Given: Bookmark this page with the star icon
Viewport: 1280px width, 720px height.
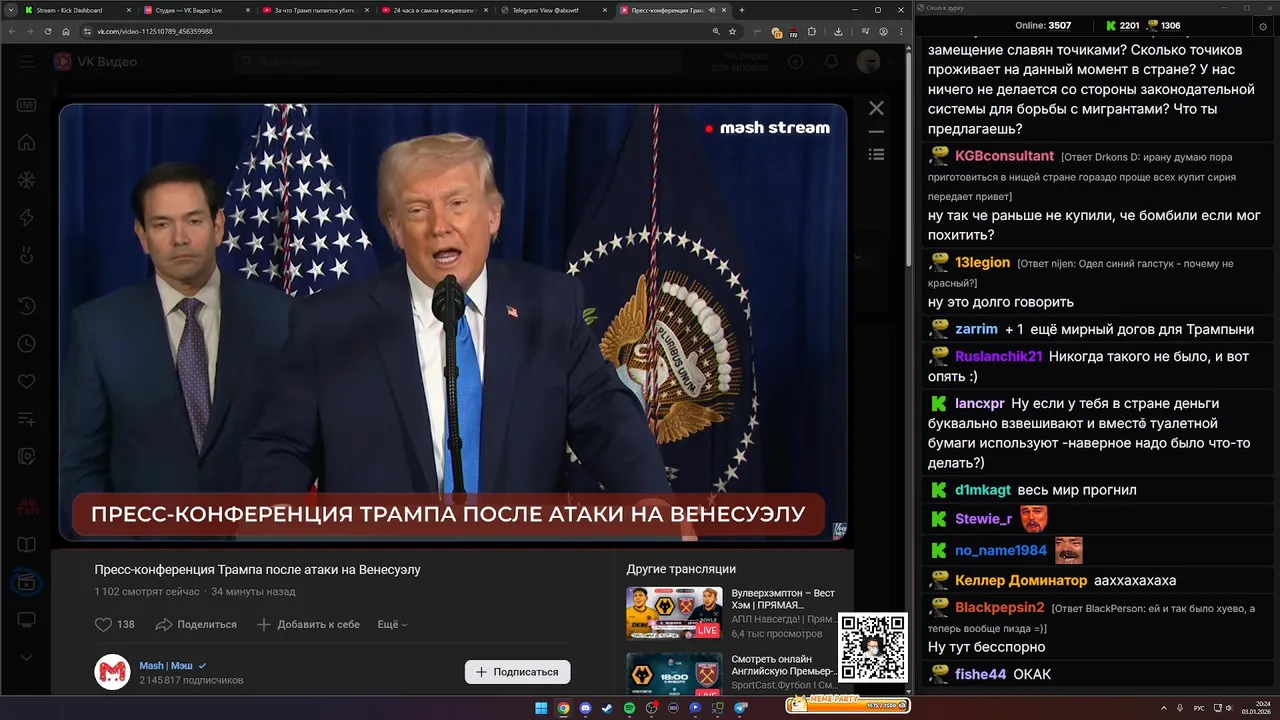Looking at the screenshot, I should pyautogui.click(x=732, y=31).
